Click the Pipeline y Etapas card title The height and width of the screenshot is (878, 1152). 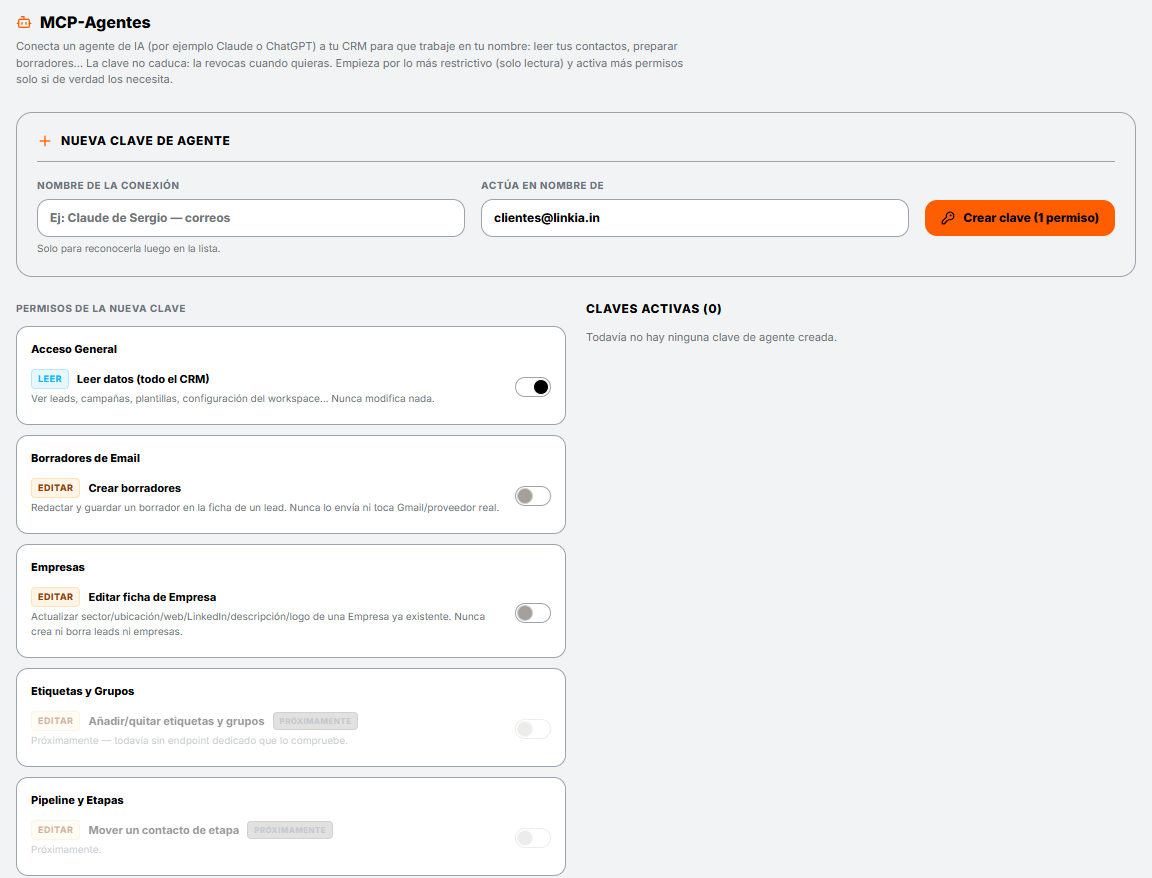pos(77,800)
